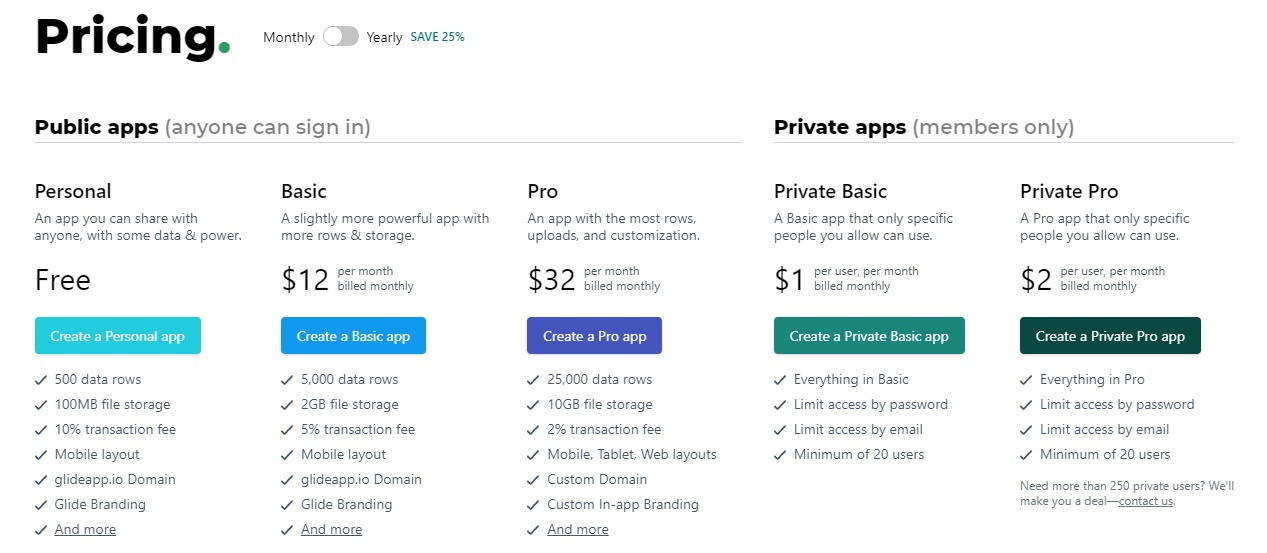Click the checkmark next to 10% transaction fee

(x=41, y=430)
